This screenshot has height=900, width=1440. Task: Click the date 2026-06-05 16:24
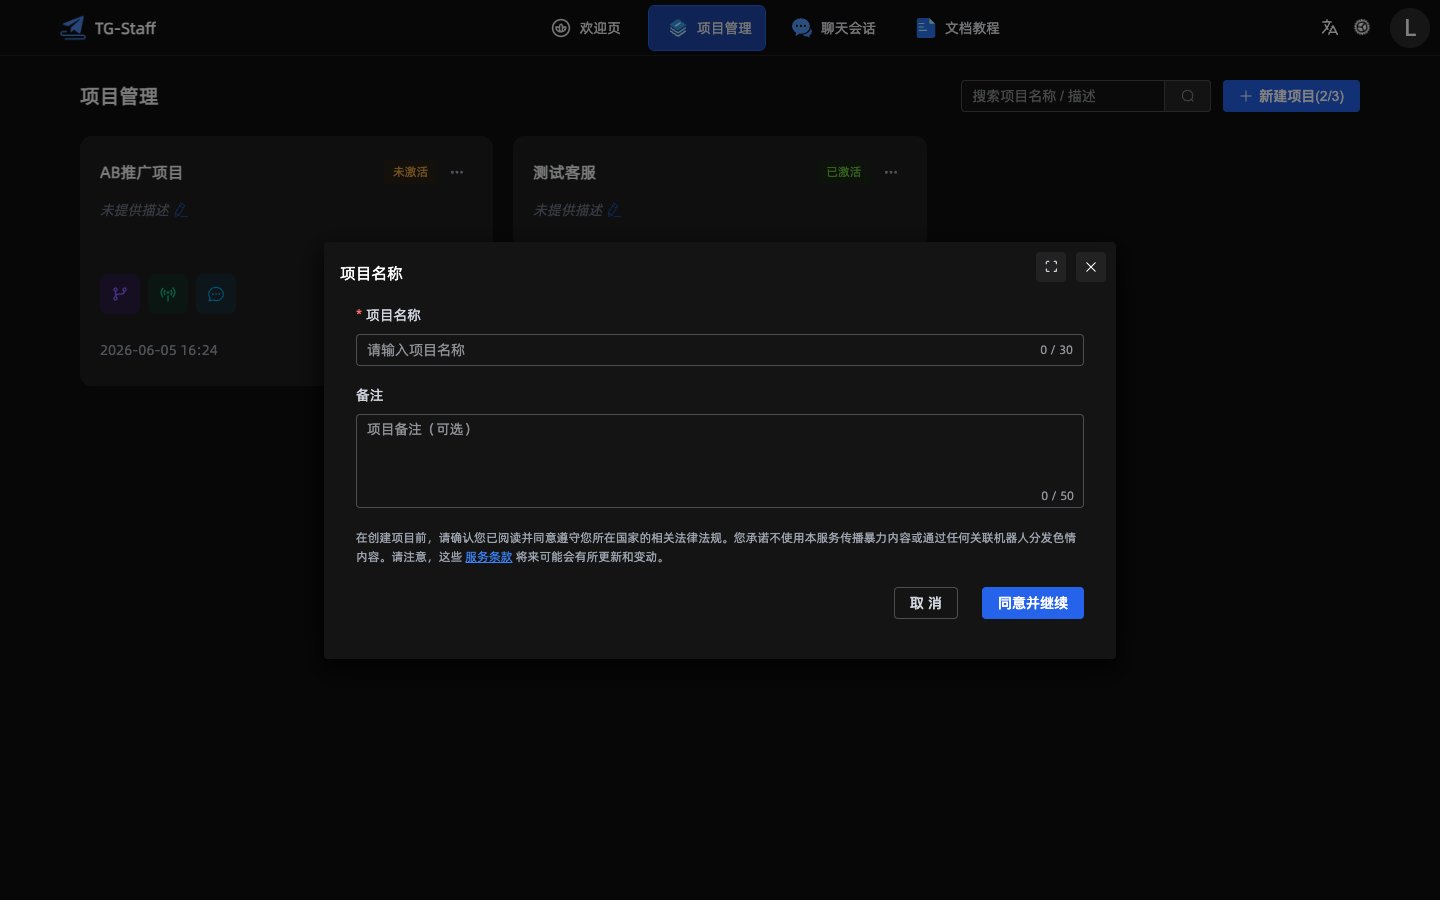159,350
